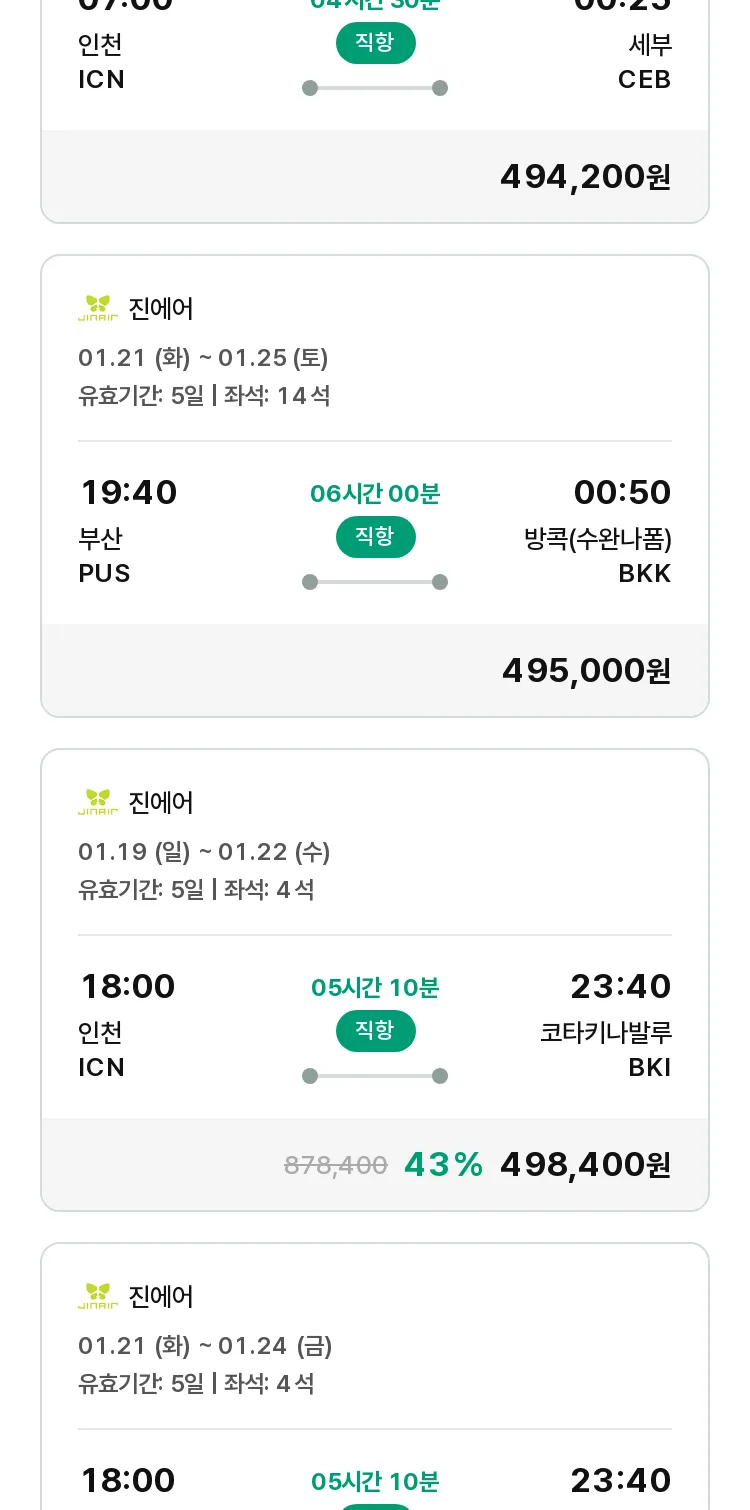Screen dimensions: 750x1510
Task: Select the discounted 498,400원 fare
Action: 586,1165
